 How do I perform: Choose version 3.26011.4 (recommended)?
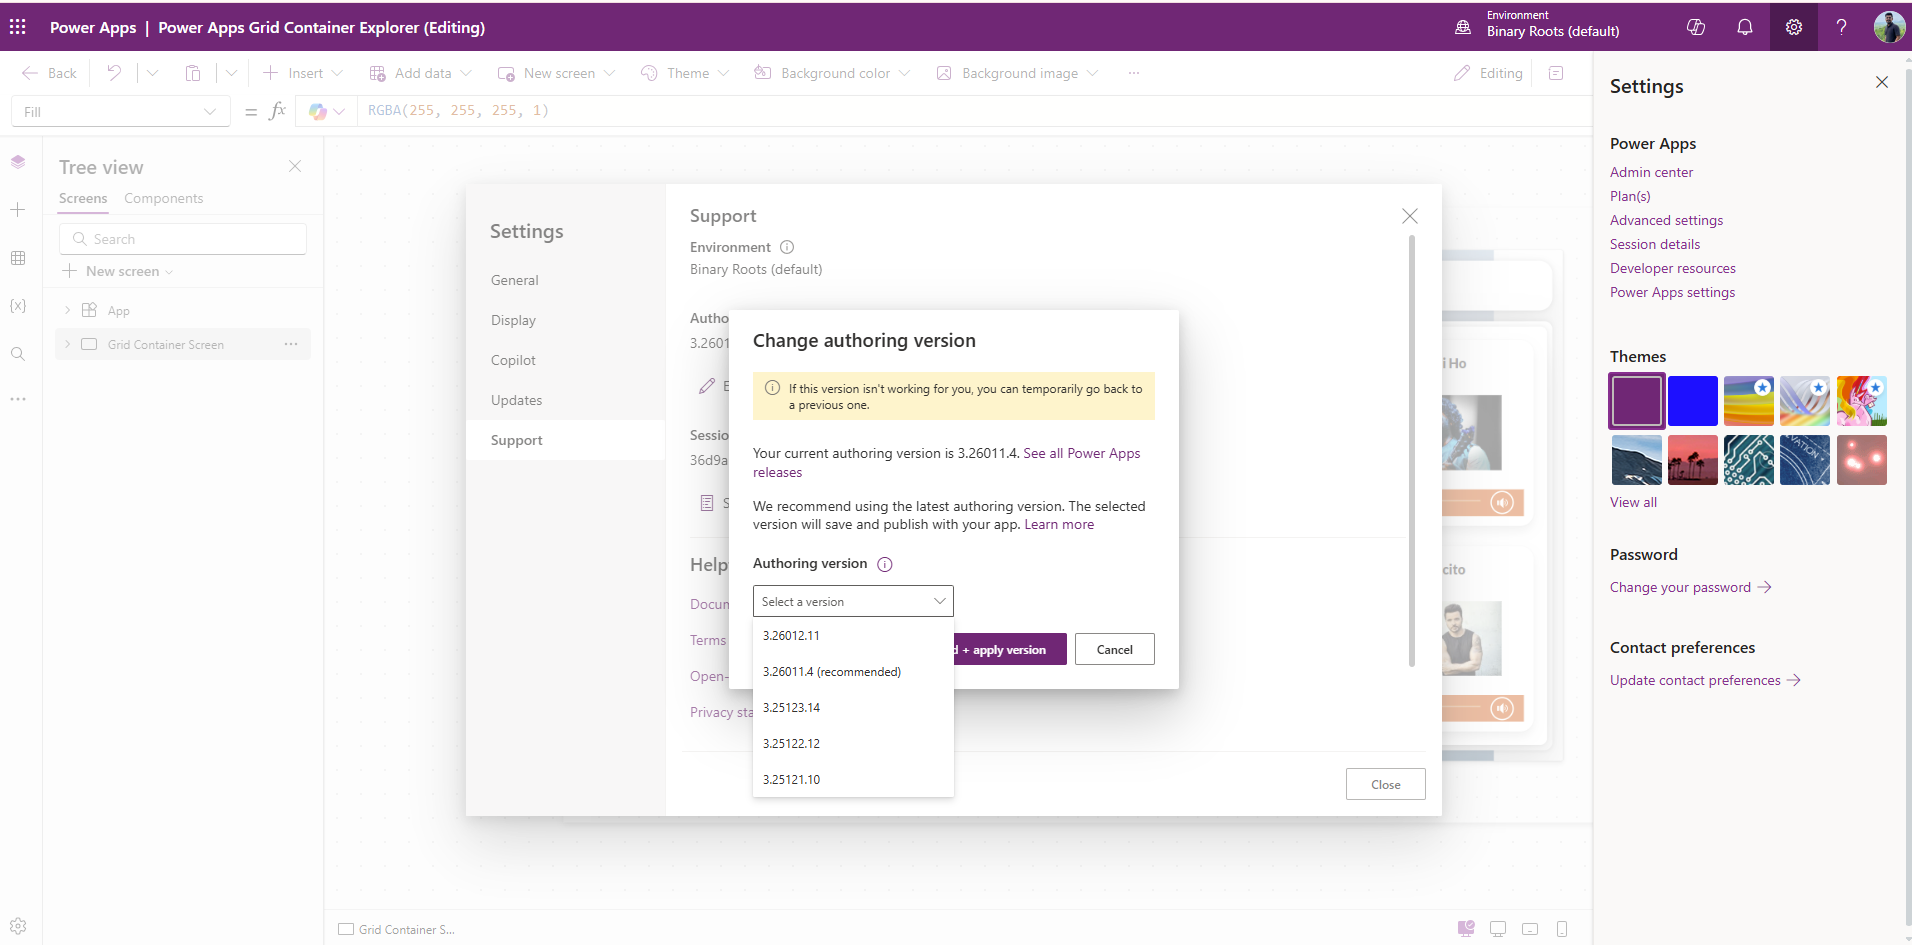pos(853,671)
